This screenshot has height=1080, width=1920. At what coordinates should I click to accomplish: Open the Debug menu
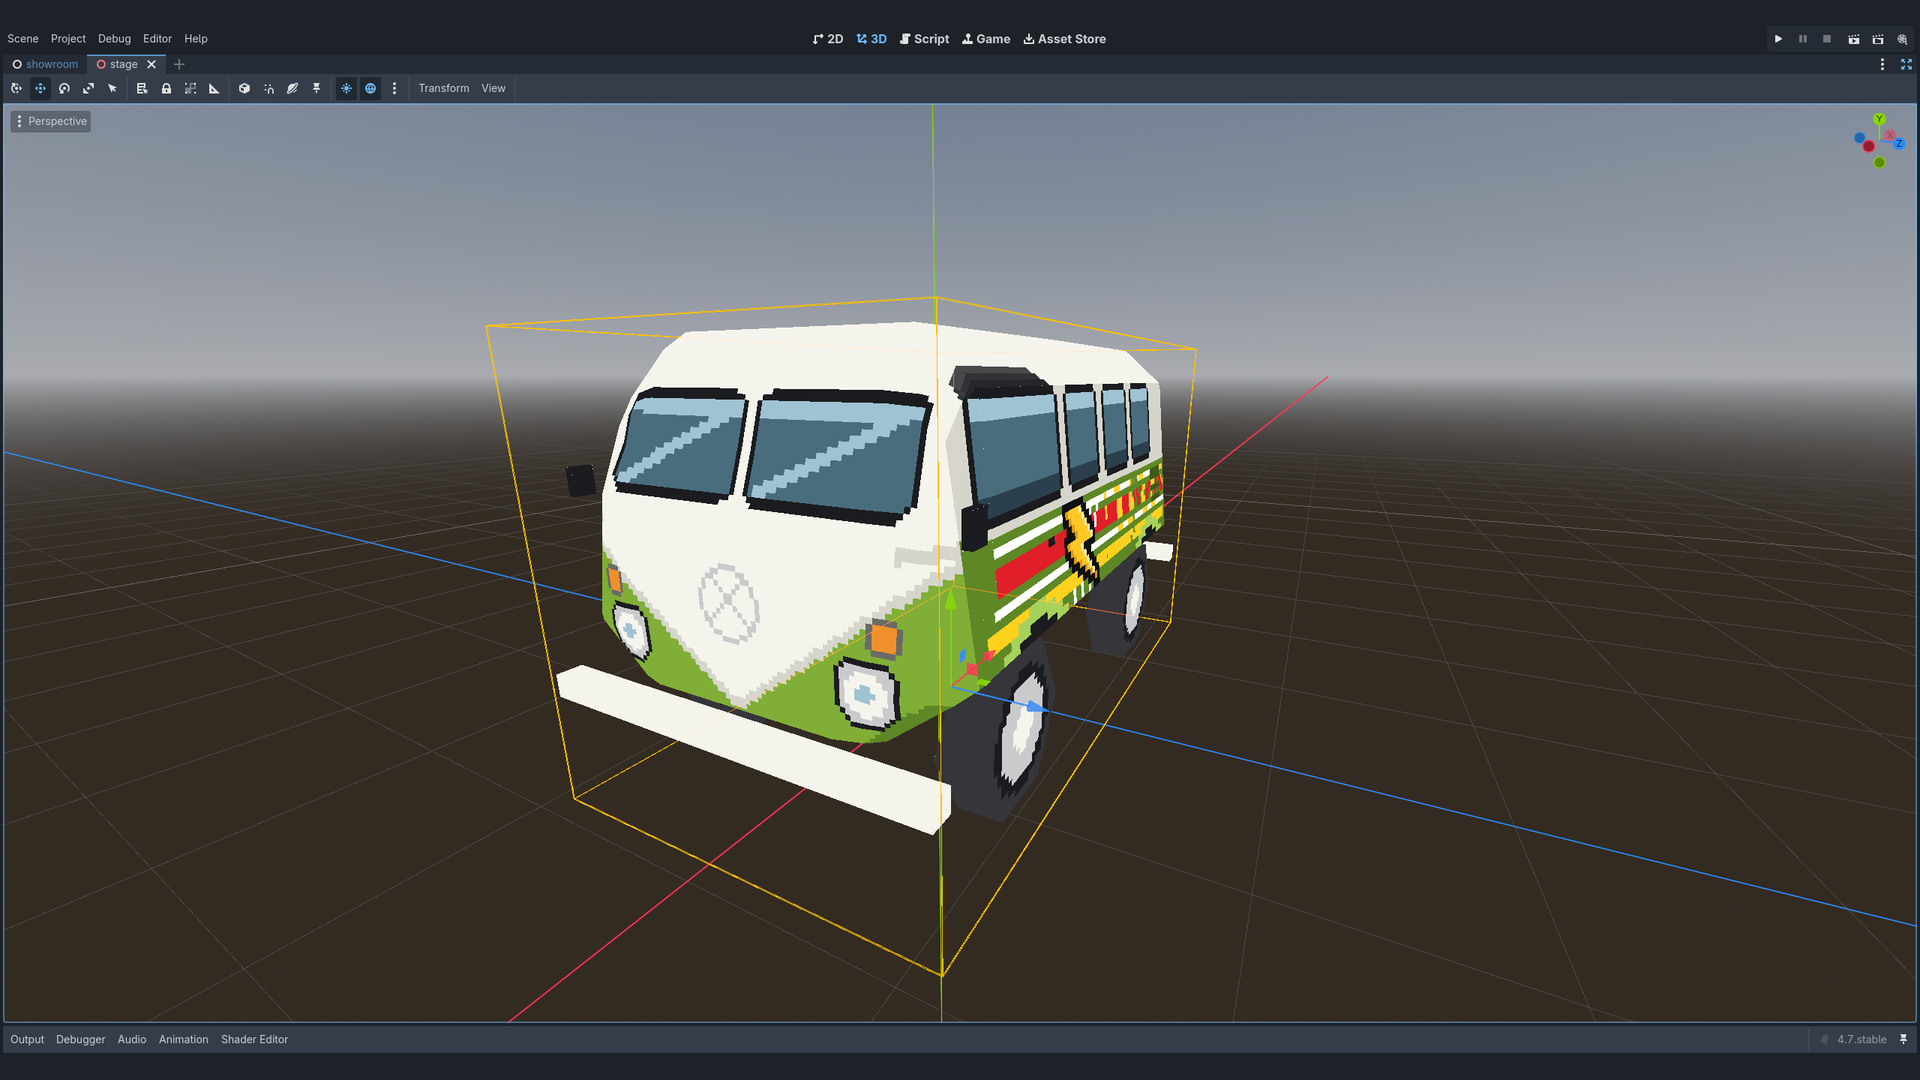click(x=114, y=39)
